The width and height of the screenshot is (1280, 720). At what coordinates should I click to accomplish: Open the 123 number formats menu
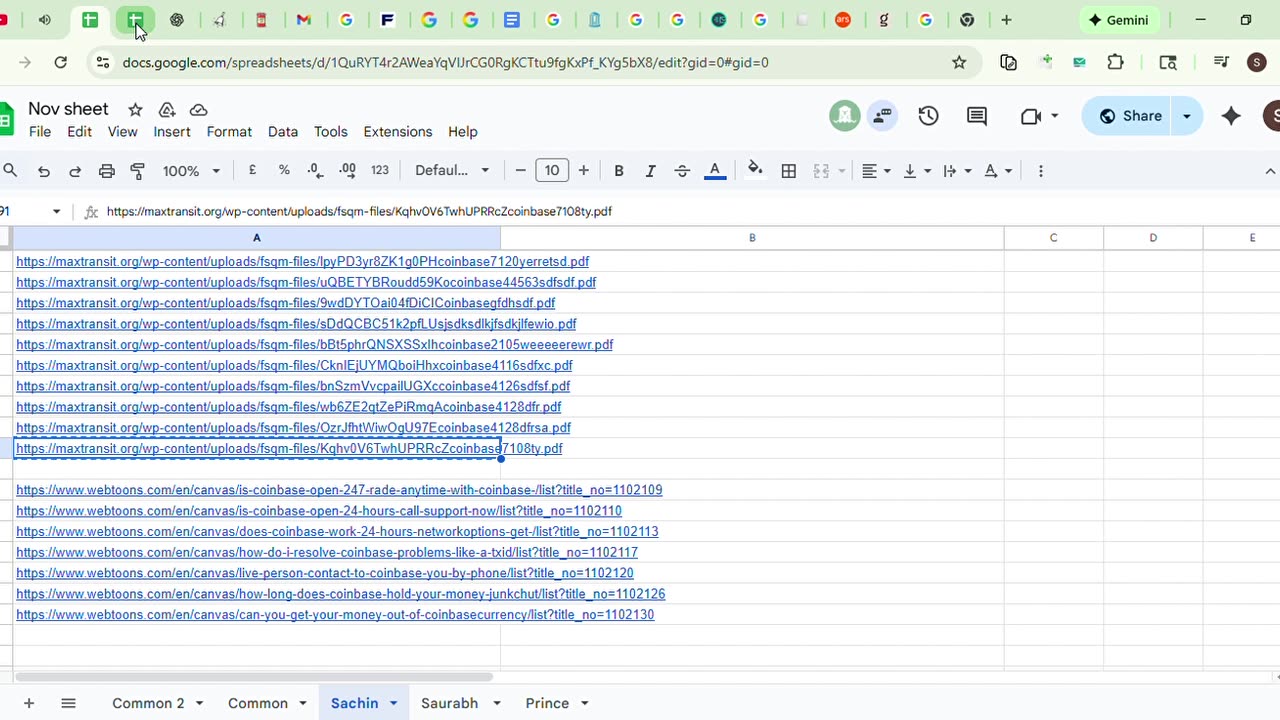pyautogui.click(x=380, y=170)
